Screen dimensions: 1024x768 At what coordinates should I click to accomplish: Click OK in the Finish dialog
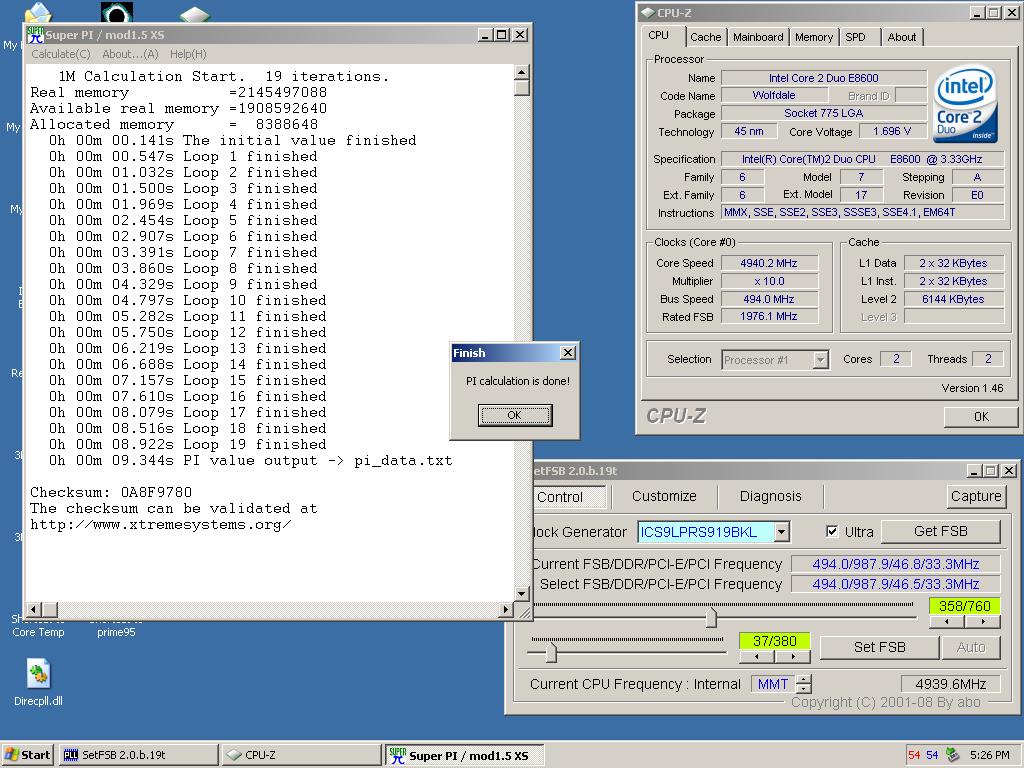click(515, 415)
